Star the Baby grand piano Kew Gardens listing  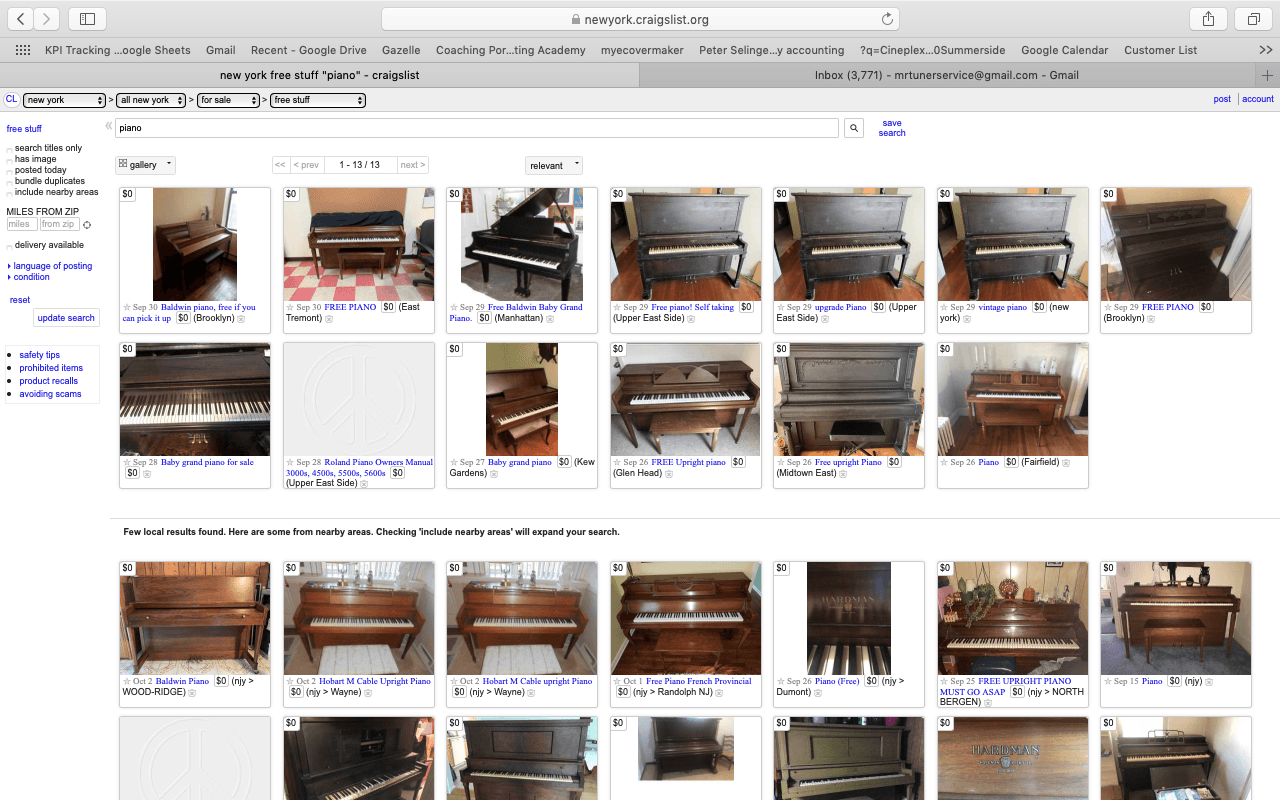tap(455, 463)
